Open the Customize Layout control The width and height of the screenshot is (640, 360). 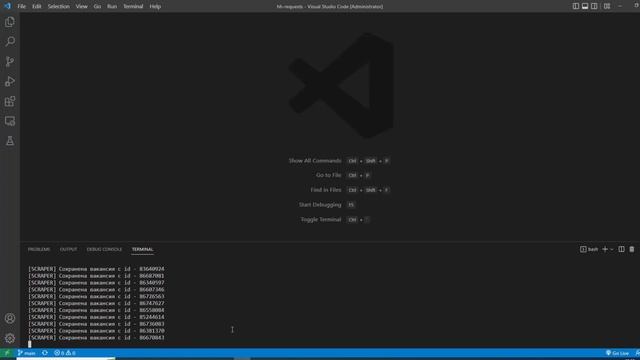[x=607, y=6]
